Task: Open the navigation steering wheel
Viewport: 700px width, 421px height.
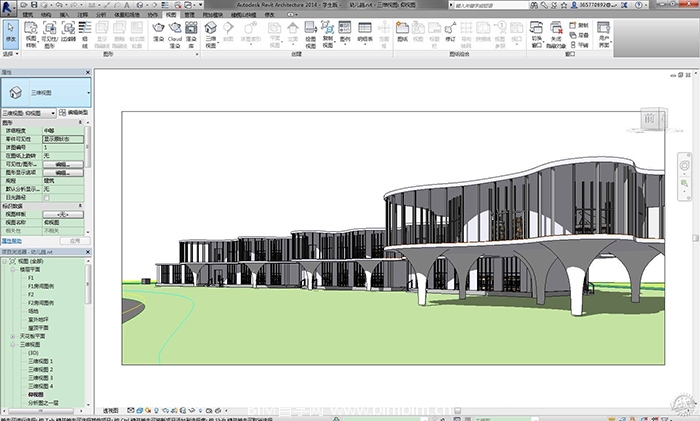Action: 684,163
